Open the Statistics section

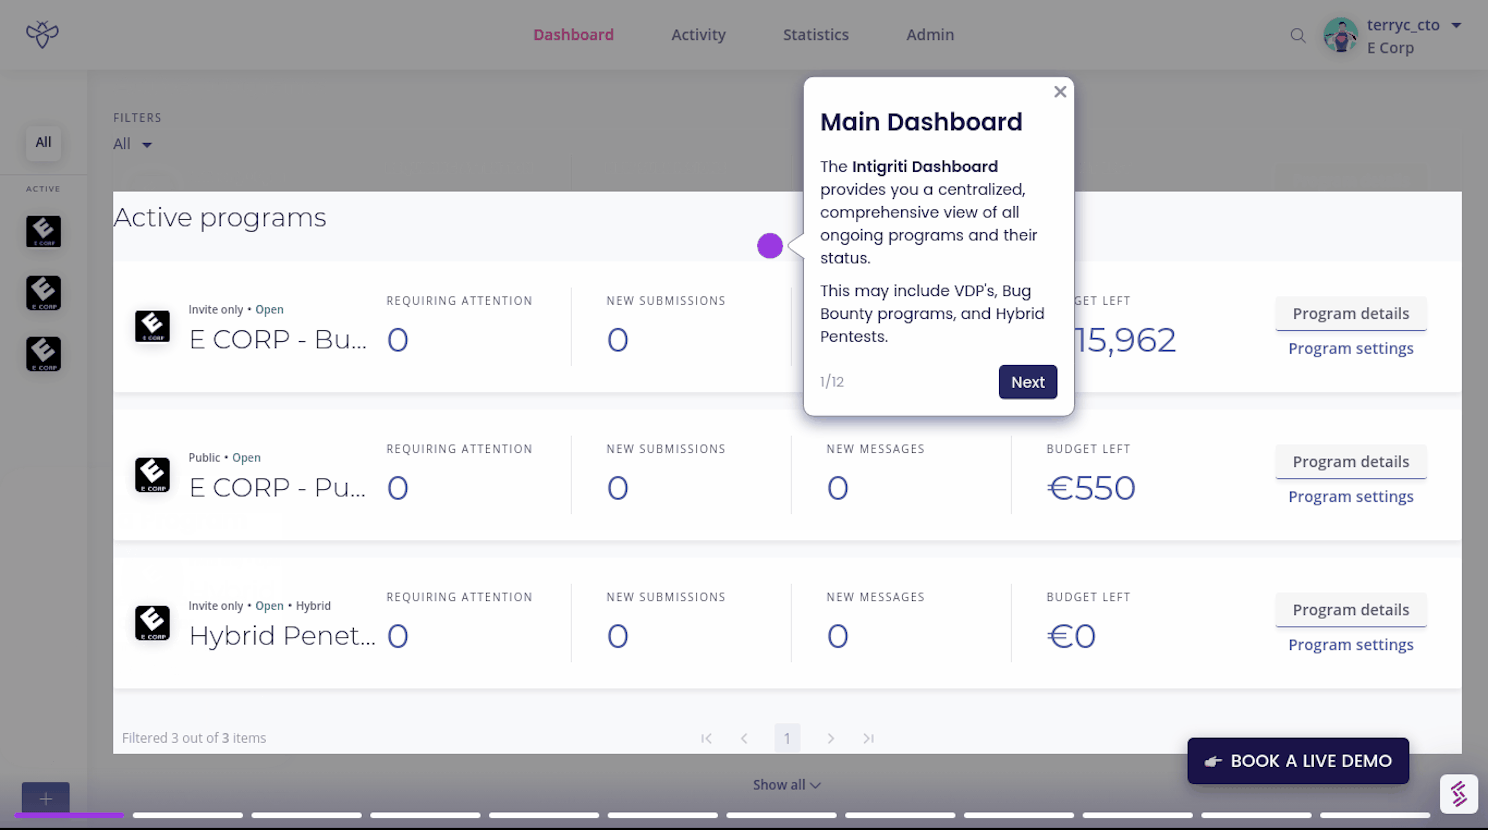815,34
